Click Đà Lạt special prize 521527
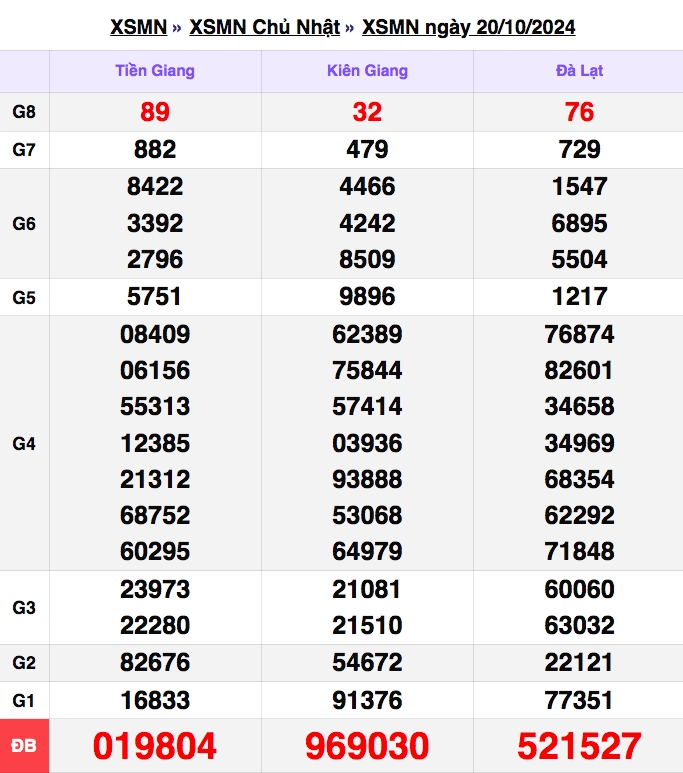683x773 pixels. pyautogui.click(x=579, y=746)
